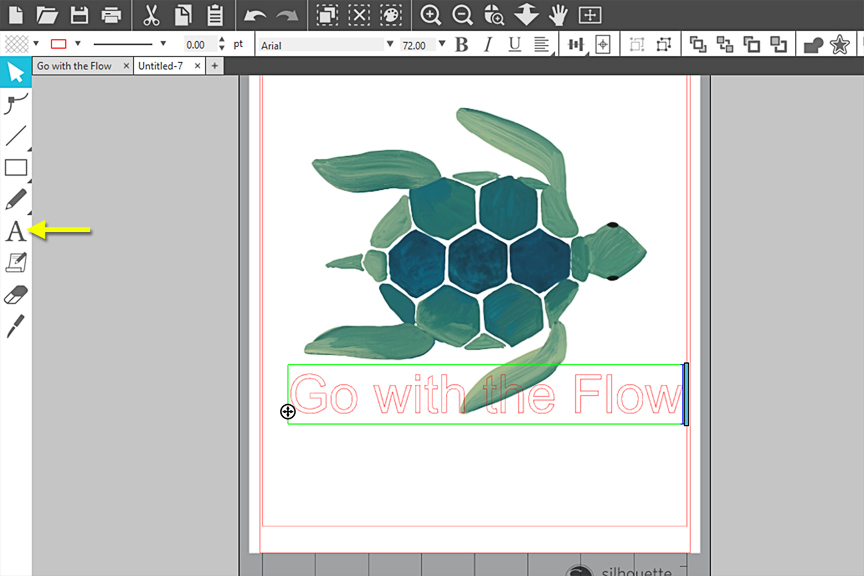Toggle bold text formatting
Viewport: 864px width, 576px height.
point(462,45)
